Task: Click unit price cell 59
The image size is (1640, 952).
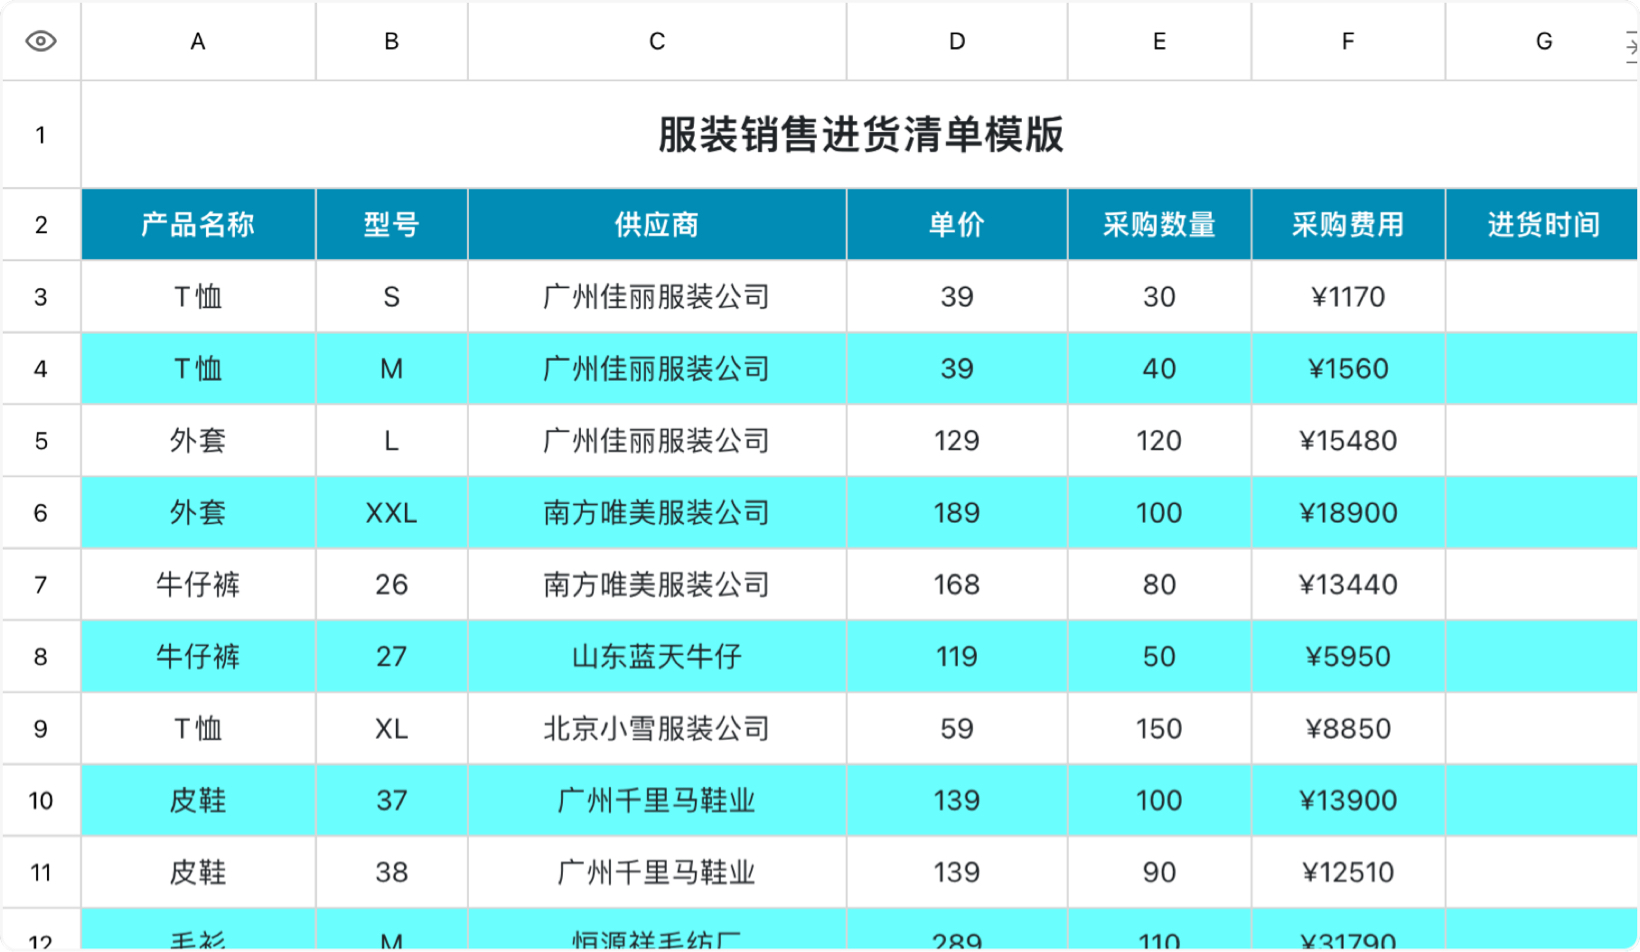Action: [957, 729]
